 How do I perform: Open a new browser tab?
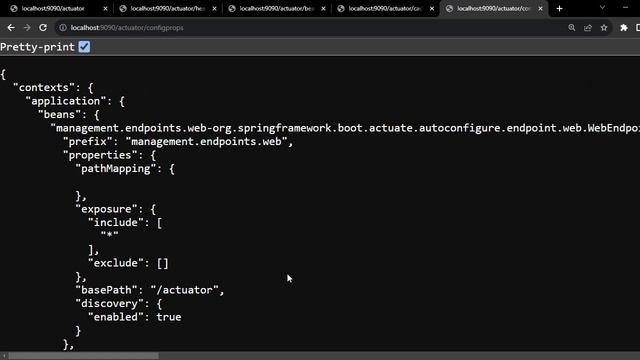coord(559,9)
